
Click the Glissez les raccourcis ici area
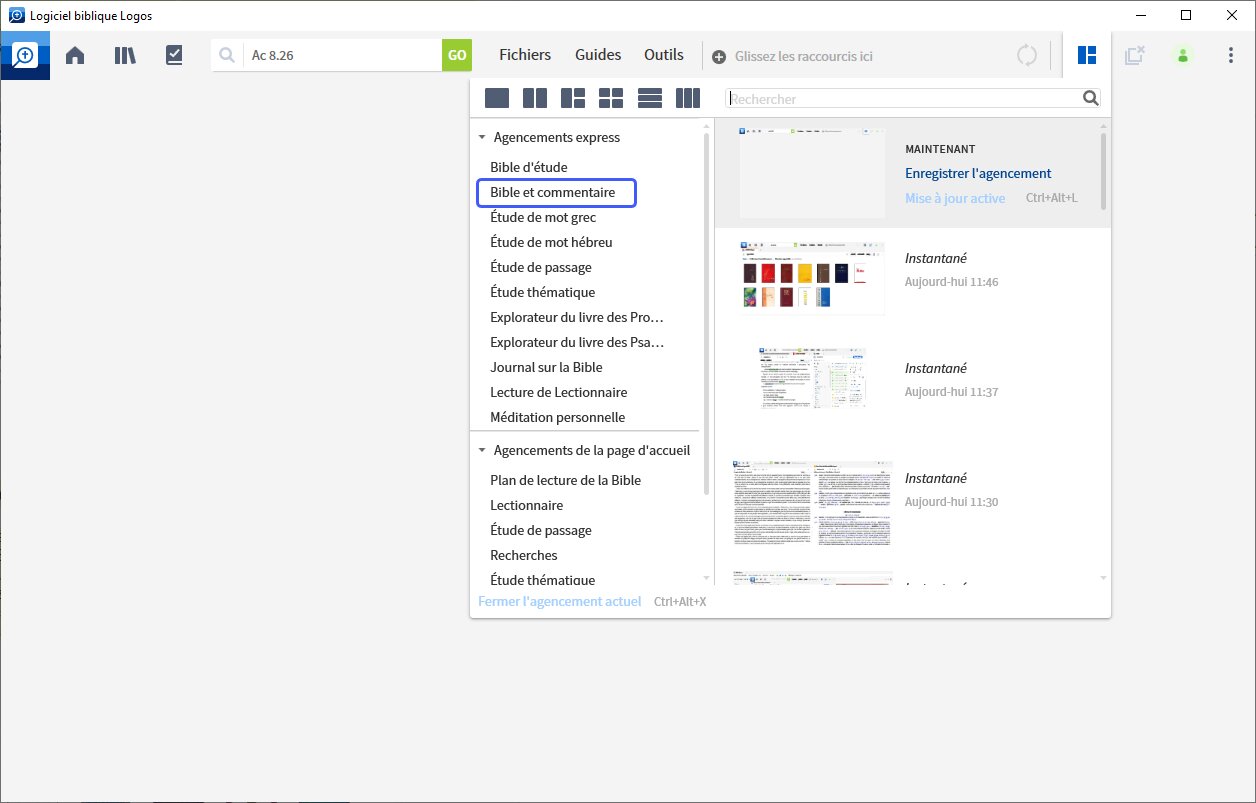pos(804,57)
